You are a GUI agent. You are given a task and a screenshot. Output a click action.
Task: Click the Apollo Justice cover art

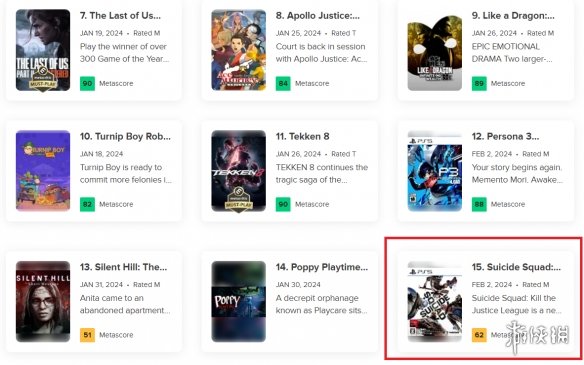click(239, 50)
